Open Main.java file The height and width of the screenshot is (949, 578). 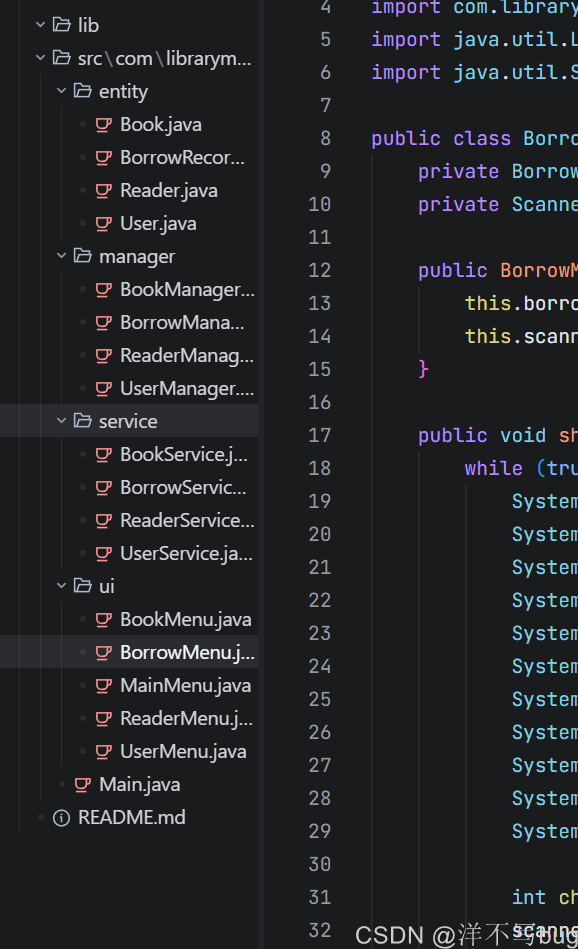coord(140,784)
